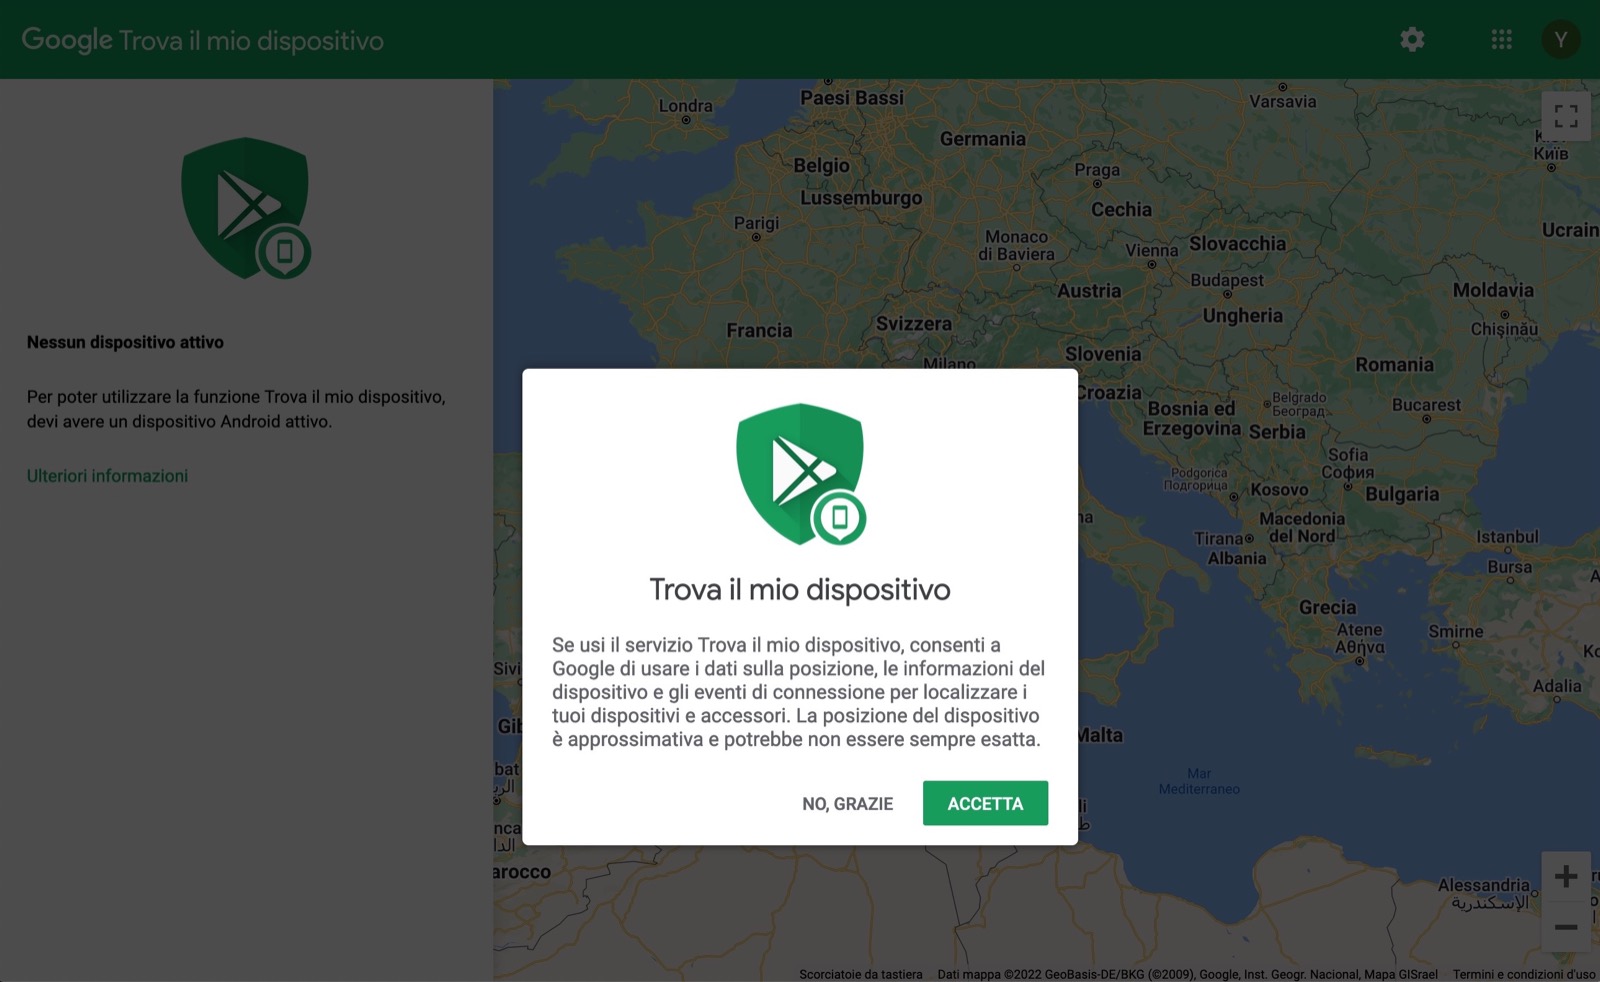Click the Romania label on the map

click(x=1395, y=365)
